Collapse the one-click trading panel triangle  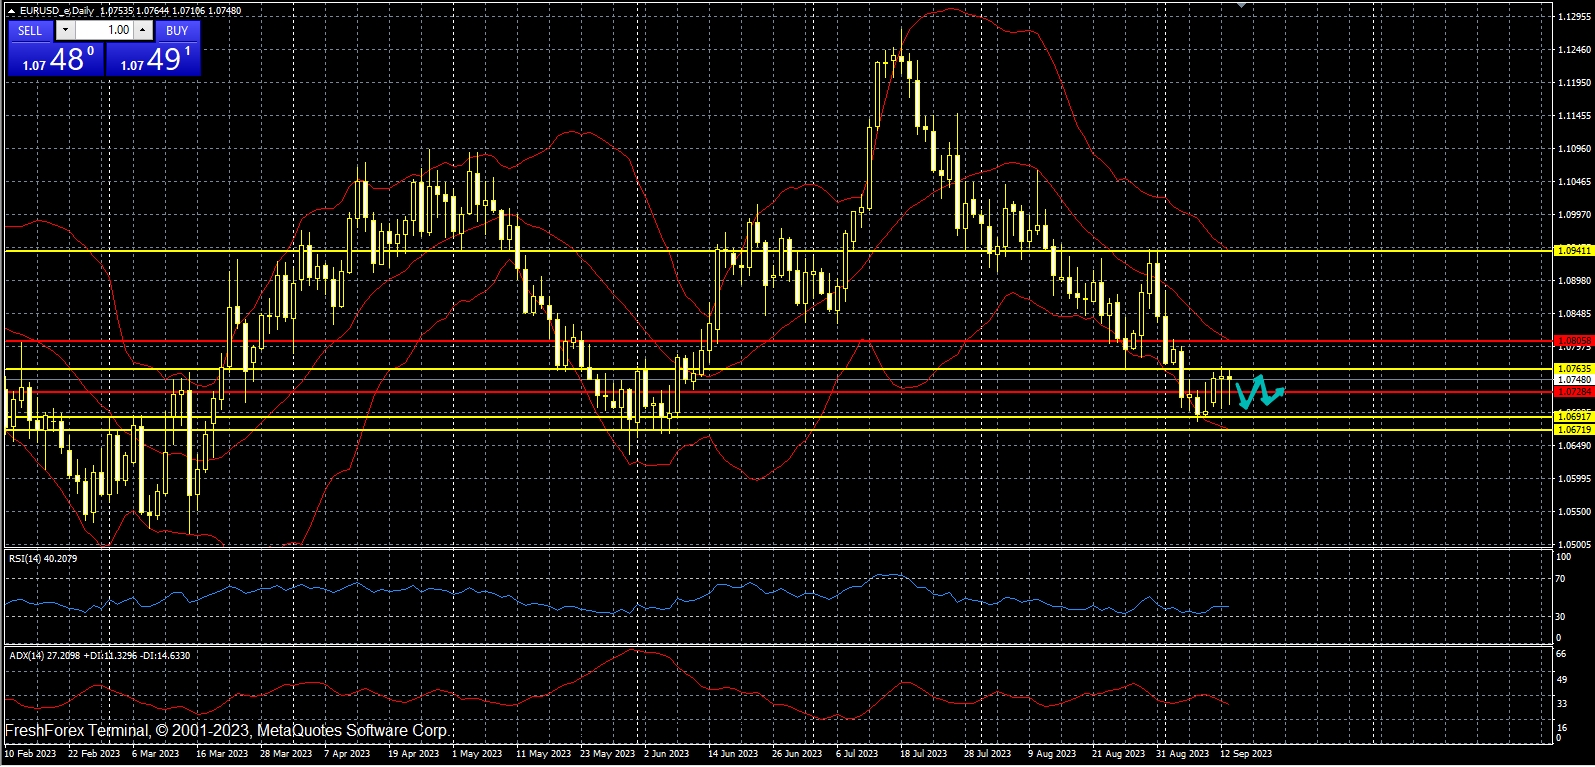[x=12, y=11]
